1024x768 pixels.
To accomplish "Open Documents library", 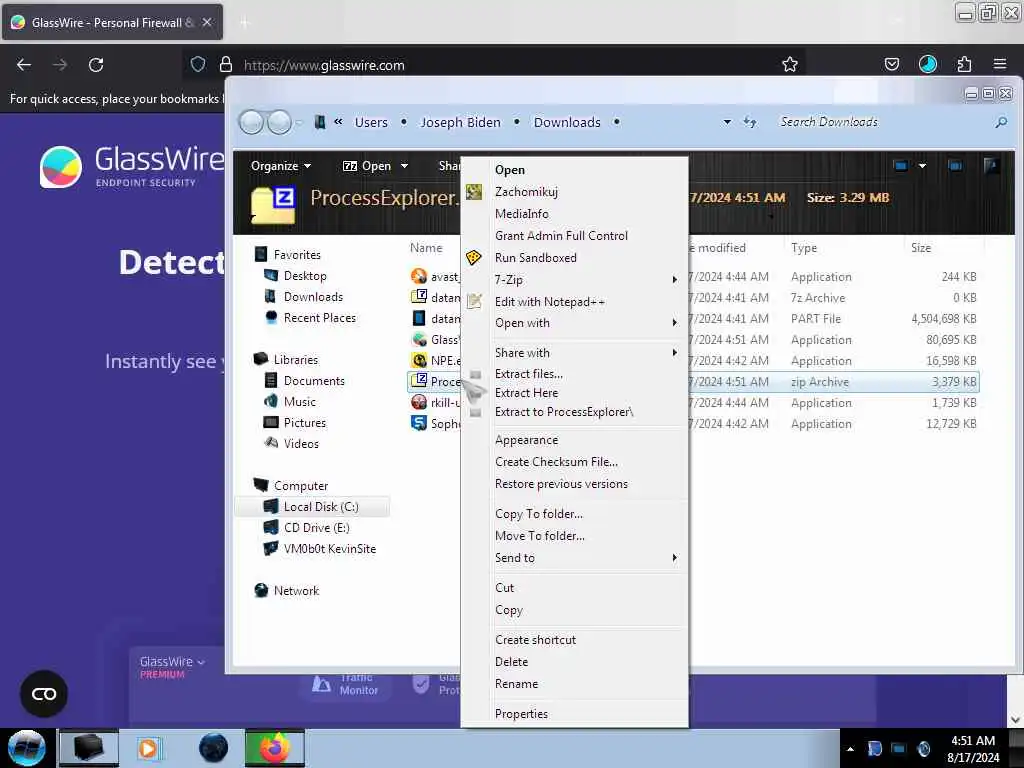I will (x=313, y=381).
